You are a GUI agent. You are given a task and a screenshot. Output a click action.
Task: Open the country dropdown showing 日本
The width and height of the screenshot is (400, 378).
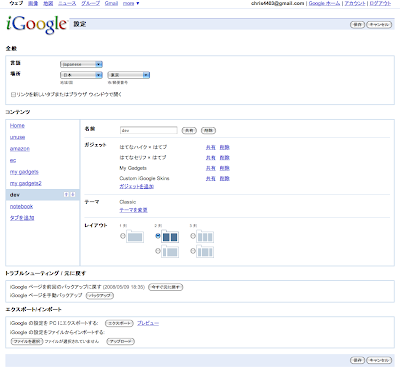[x=81, y=75]
